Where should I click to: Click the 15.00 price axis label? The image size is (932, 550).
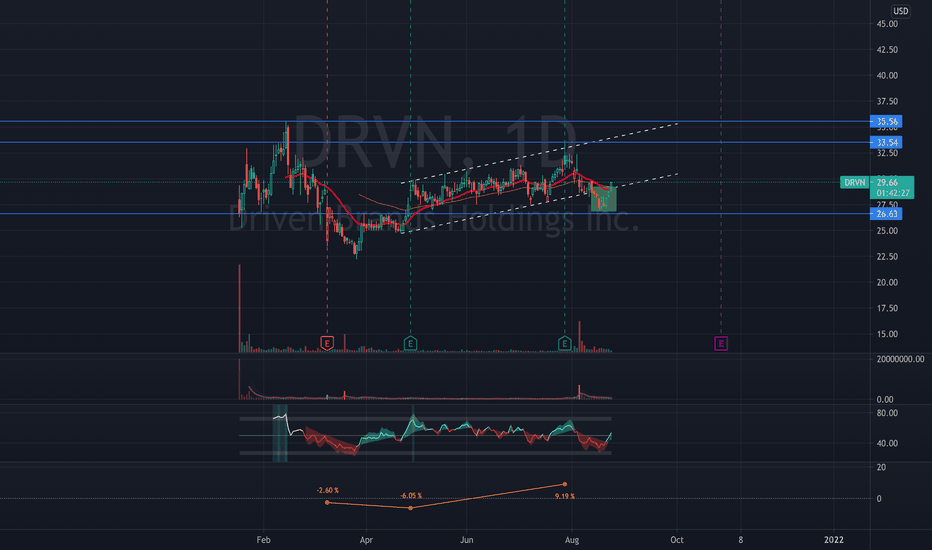point(887,334)
